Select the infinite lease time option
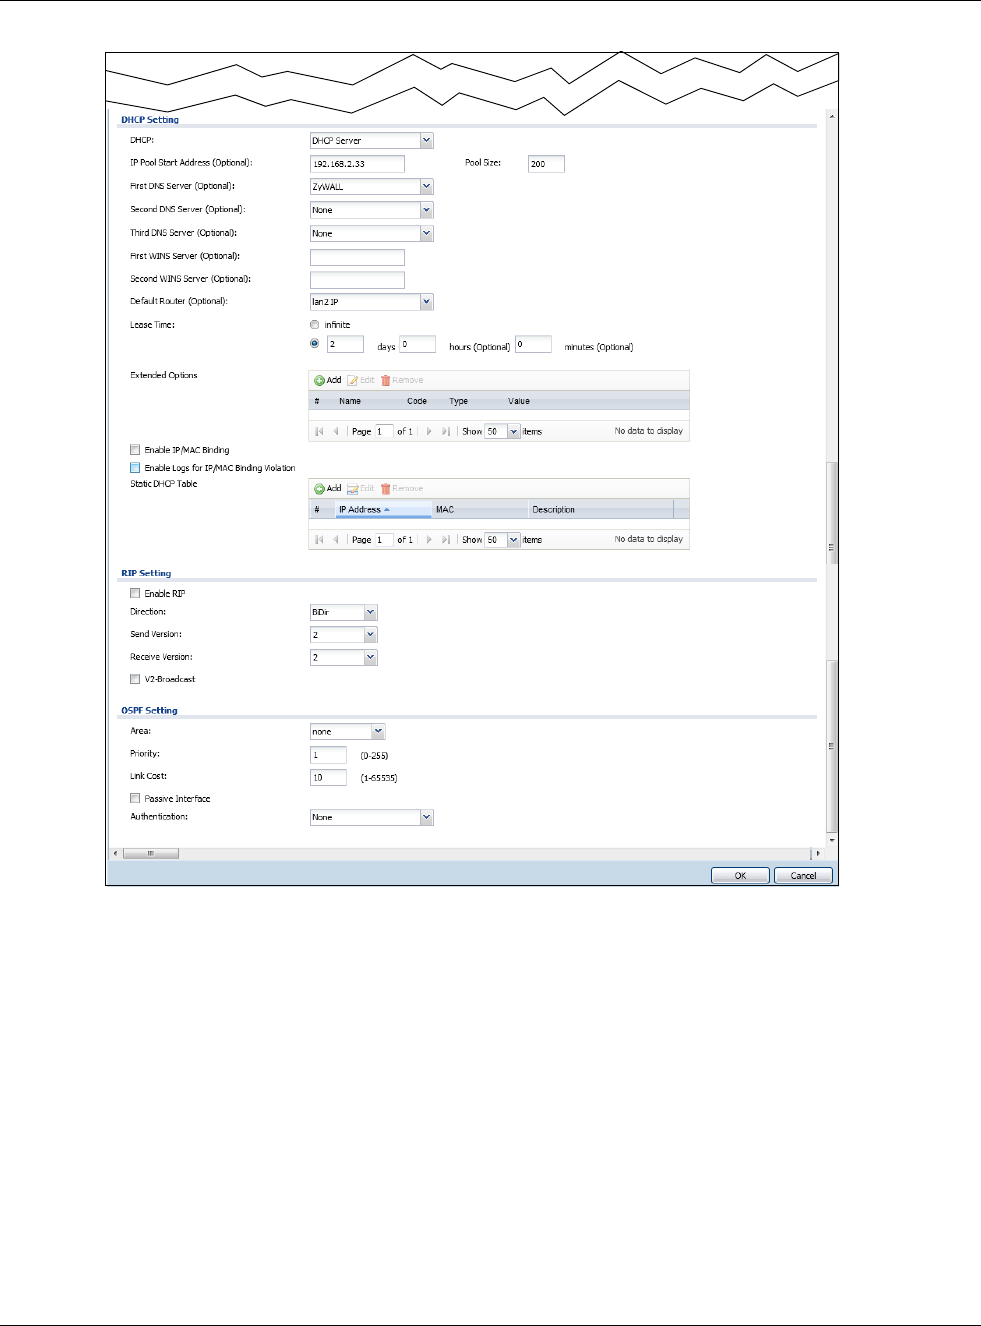 315,325
